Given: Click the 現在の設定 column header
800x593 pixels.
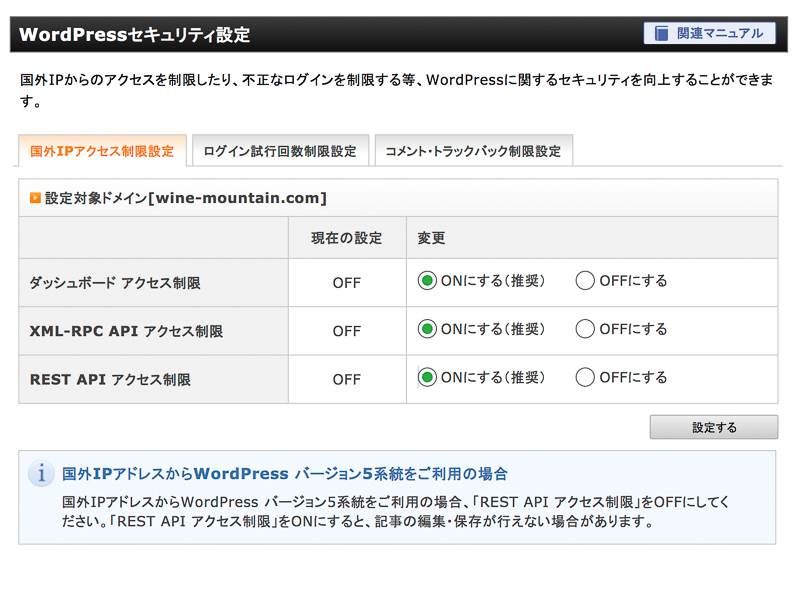Looking at the screenshot, I should [x=346, y=238].
